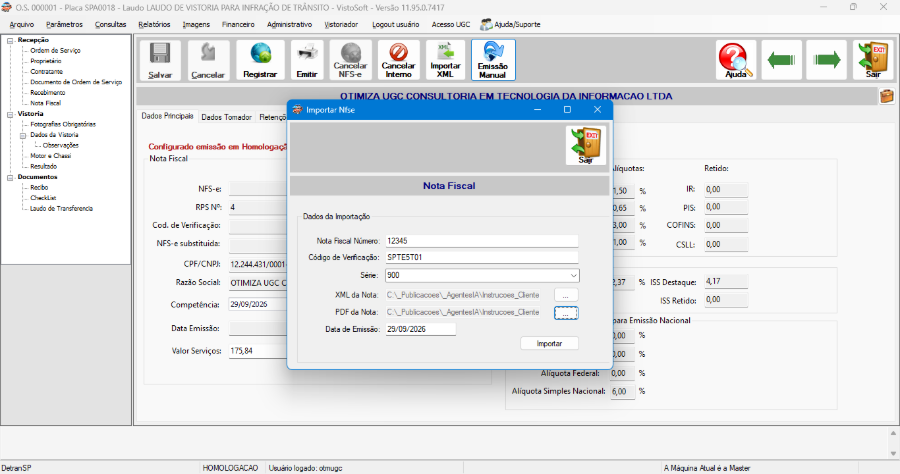Select Laudo de Transferencia tree item
Viewport: 900px width, 474px height.
(x=61, y=209)
